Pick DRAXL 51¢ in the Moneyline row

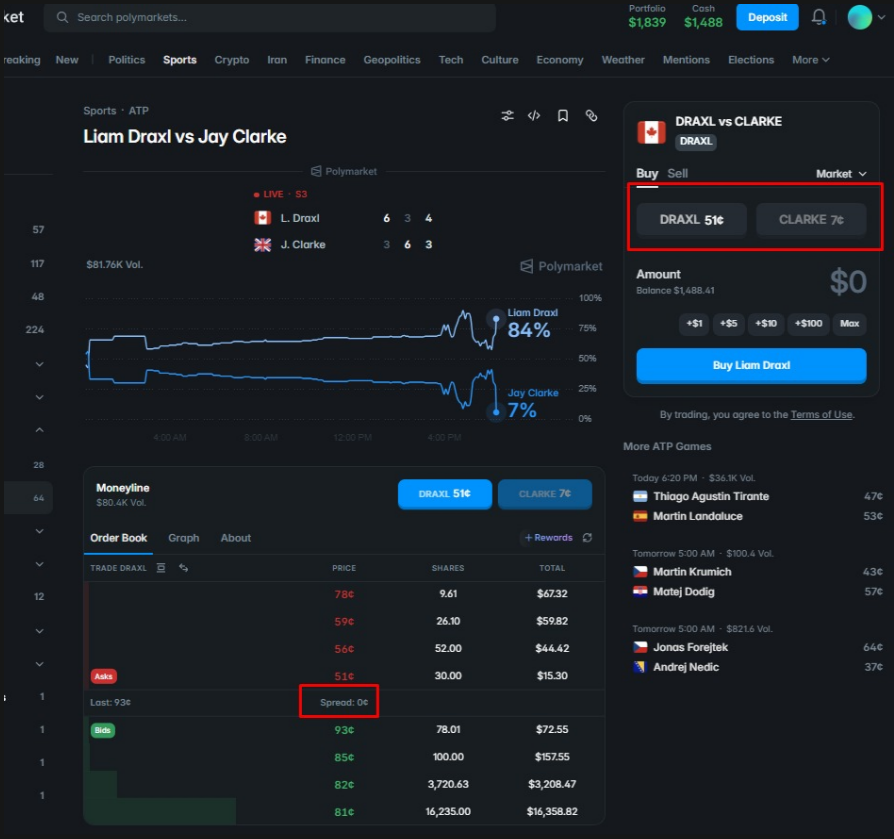pyautogui.click(x=445, y=494)
